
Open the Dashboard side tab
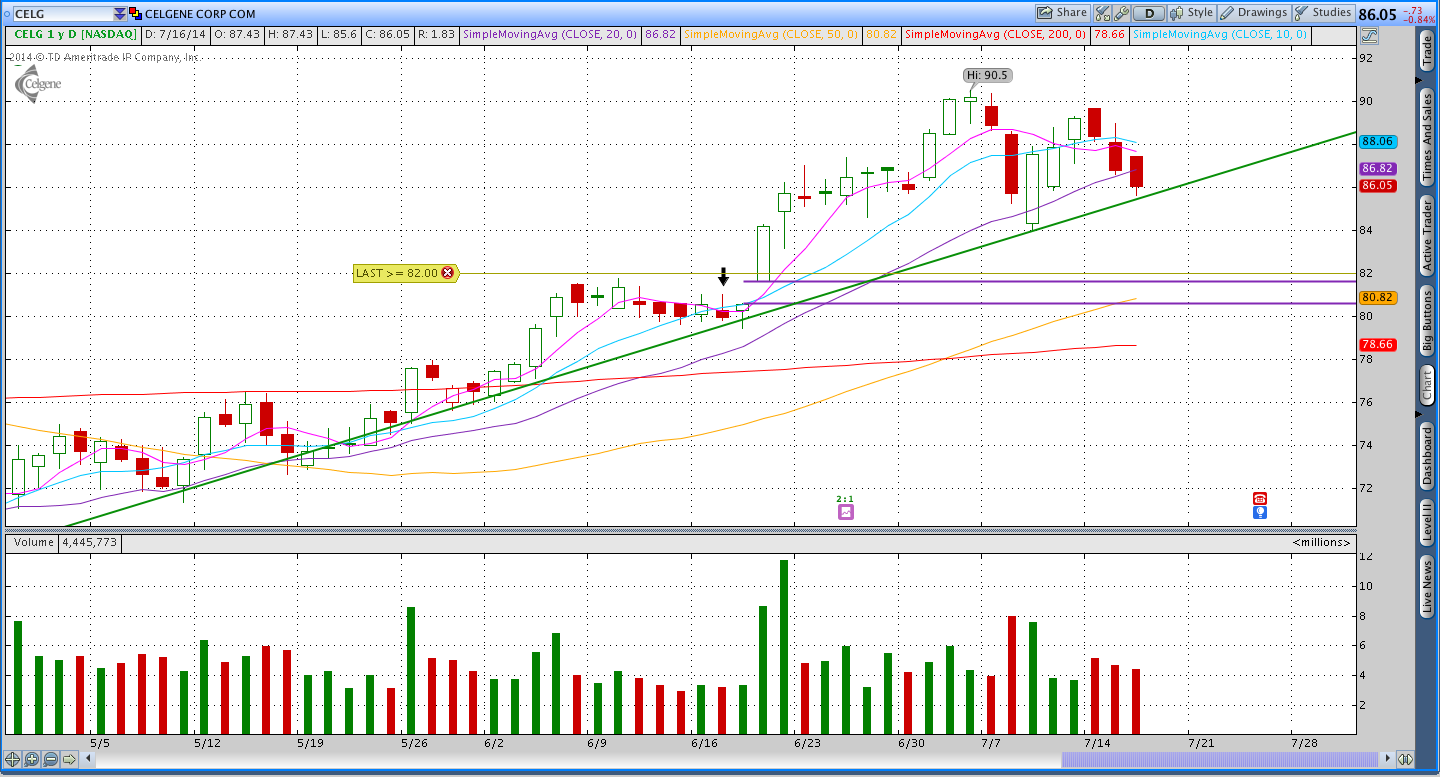click(1427, 456)
